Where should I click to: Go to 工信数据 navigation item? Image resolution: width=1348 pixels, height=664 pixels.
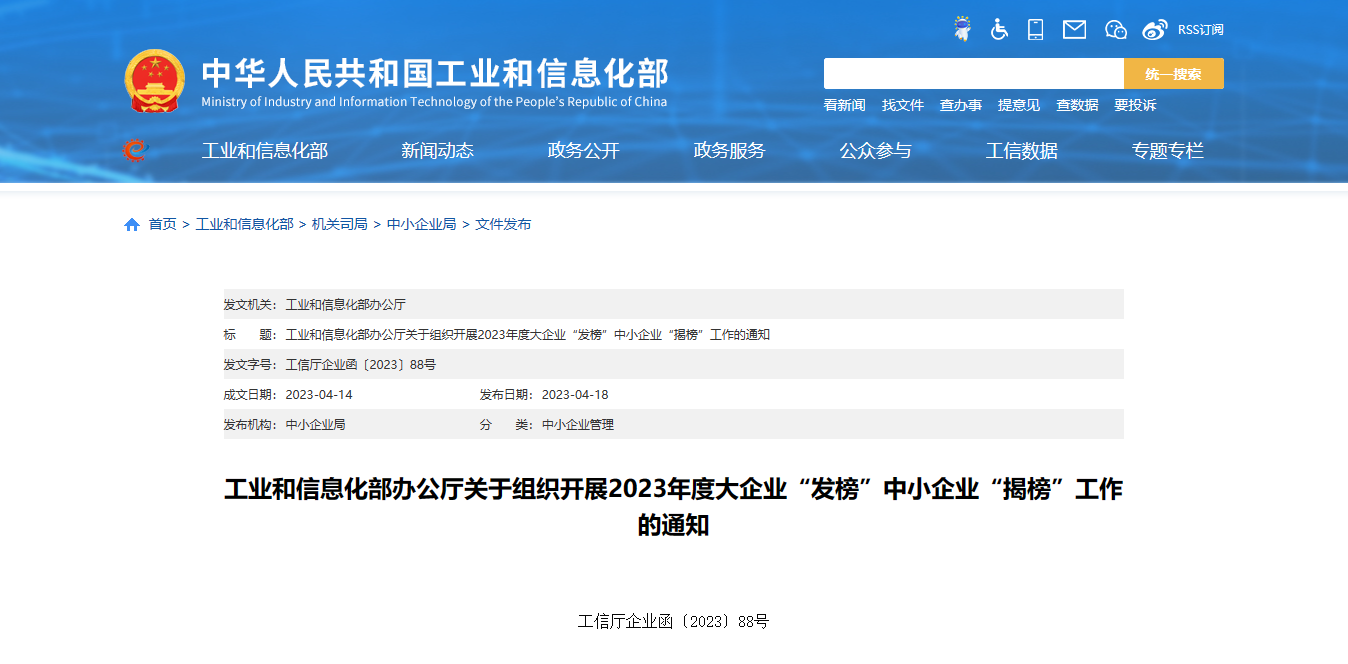(x=1021, y=151)
